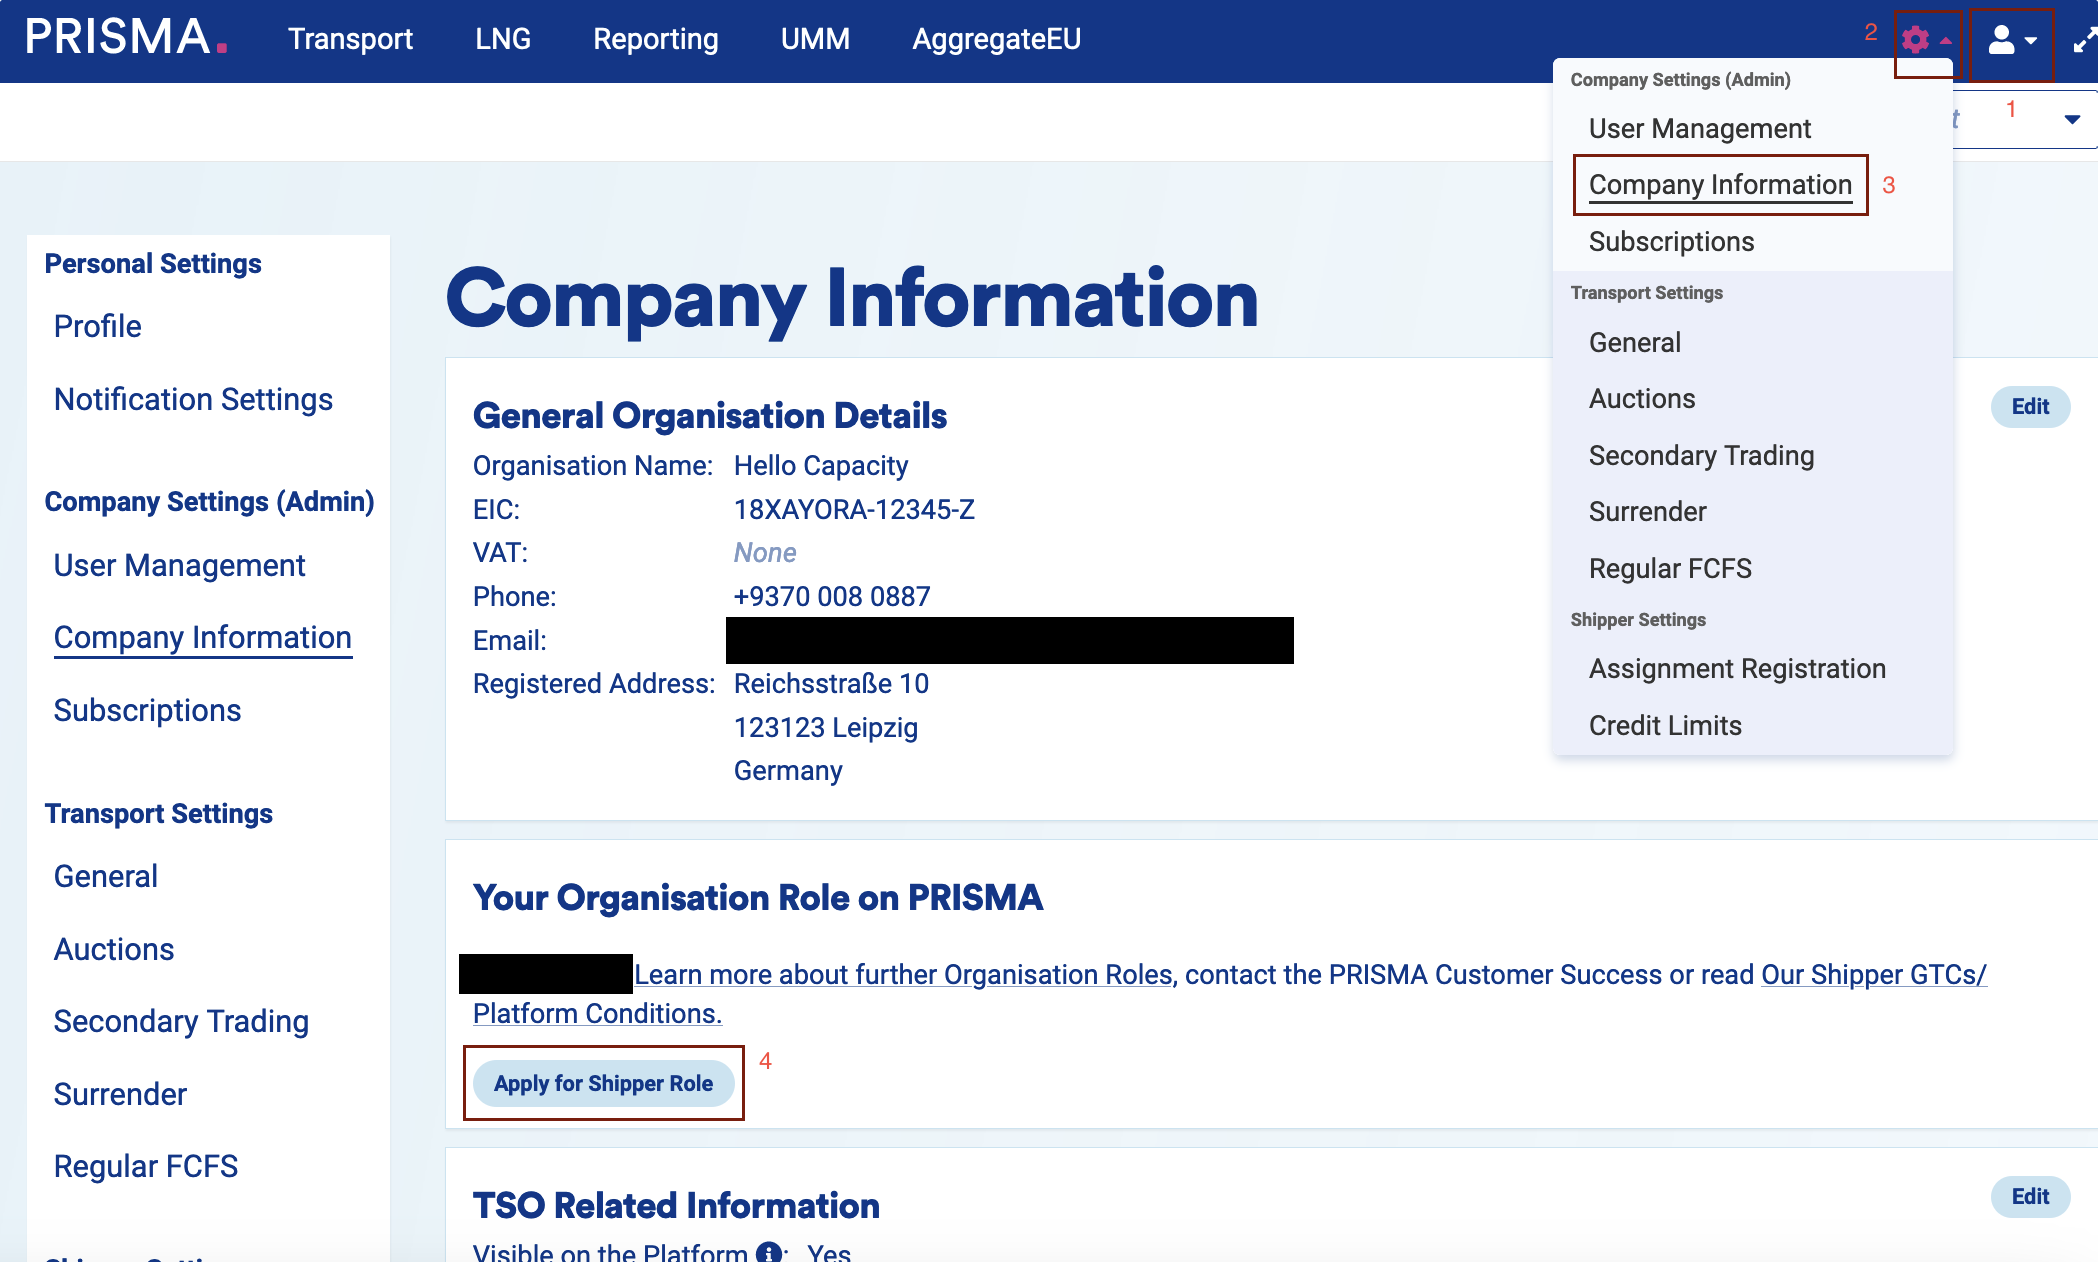Click info icon beside Visible on the Platform

769,1252
